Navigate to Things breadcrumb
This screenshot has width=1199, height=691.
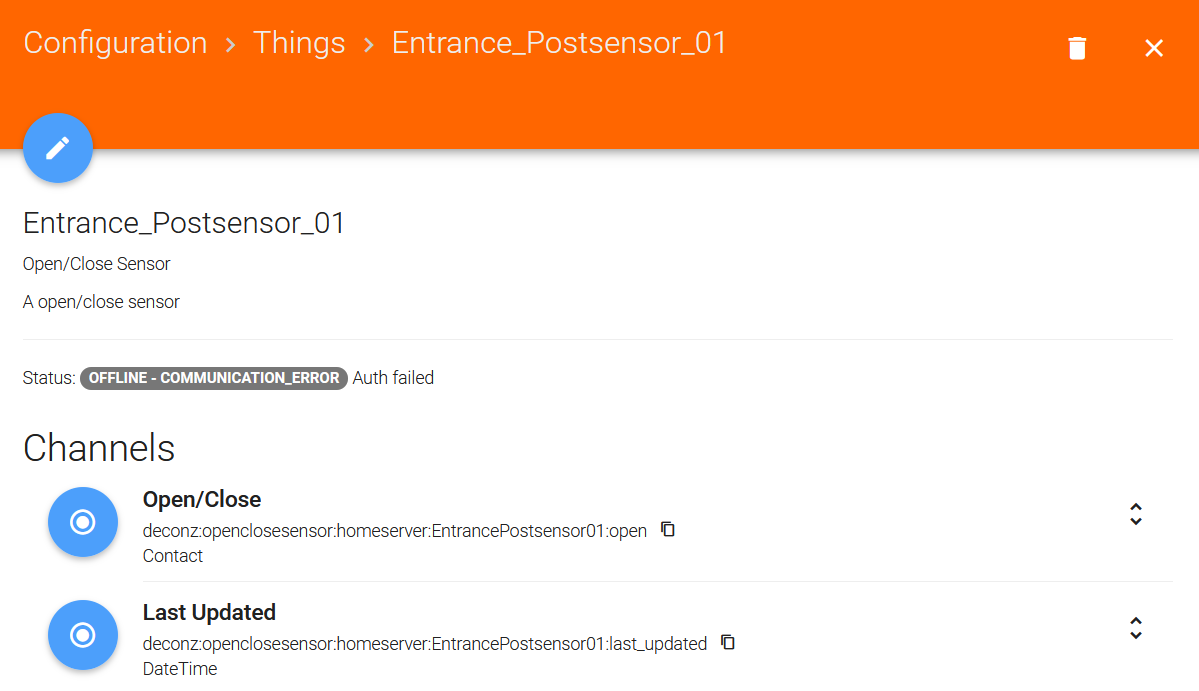coord(299,43)
